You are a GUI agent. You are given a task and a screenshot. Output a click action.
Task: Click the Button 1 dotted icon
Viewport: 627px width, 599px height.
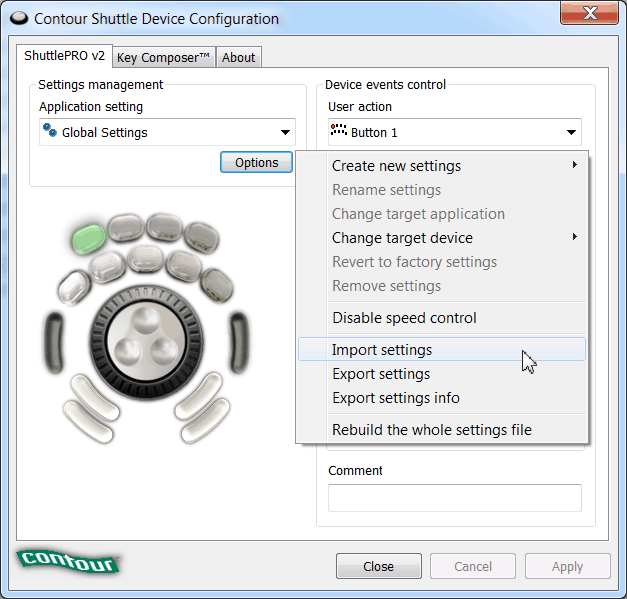click(338, 130)
